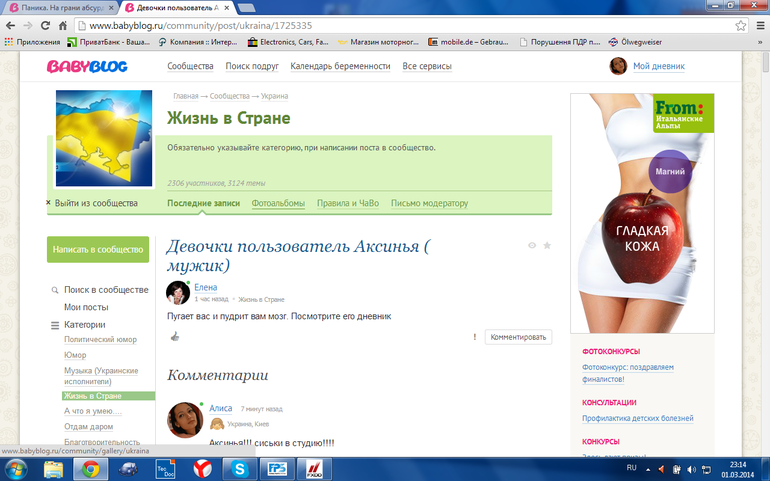The image size is (770, 481).
Task: Click the Написать в сообщество button
Action: (x=98, y=250)
